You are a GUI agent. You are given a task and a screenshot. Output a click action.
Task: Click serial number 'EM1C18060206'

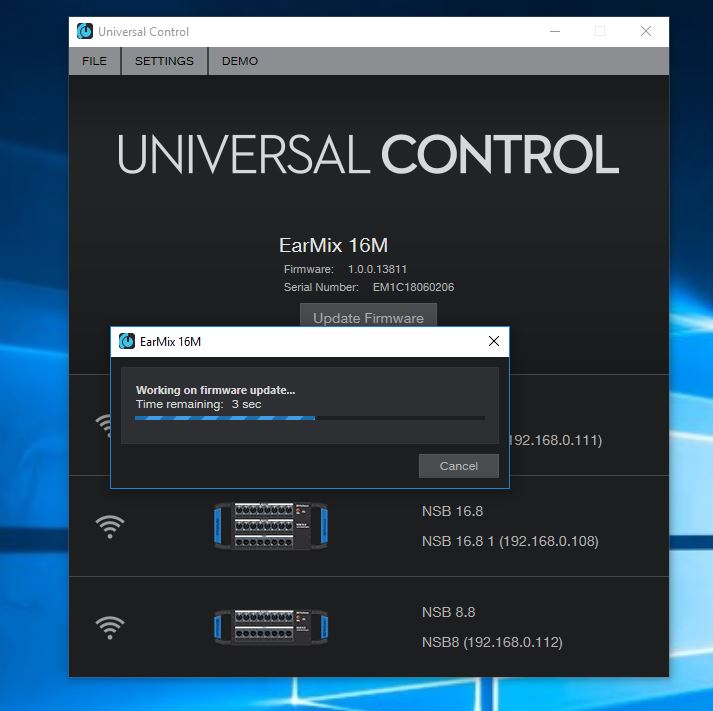(x=413, y=287)
